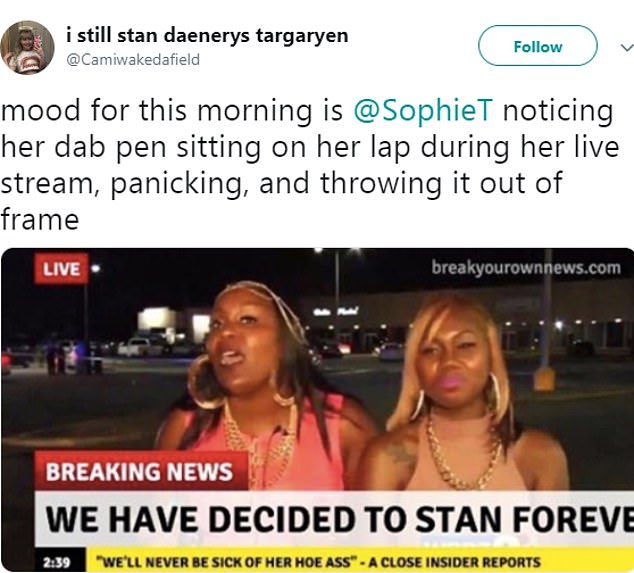Click the @Camiwakedafield handle
This screenshot has width=634, height=573.
coord(133,60)
